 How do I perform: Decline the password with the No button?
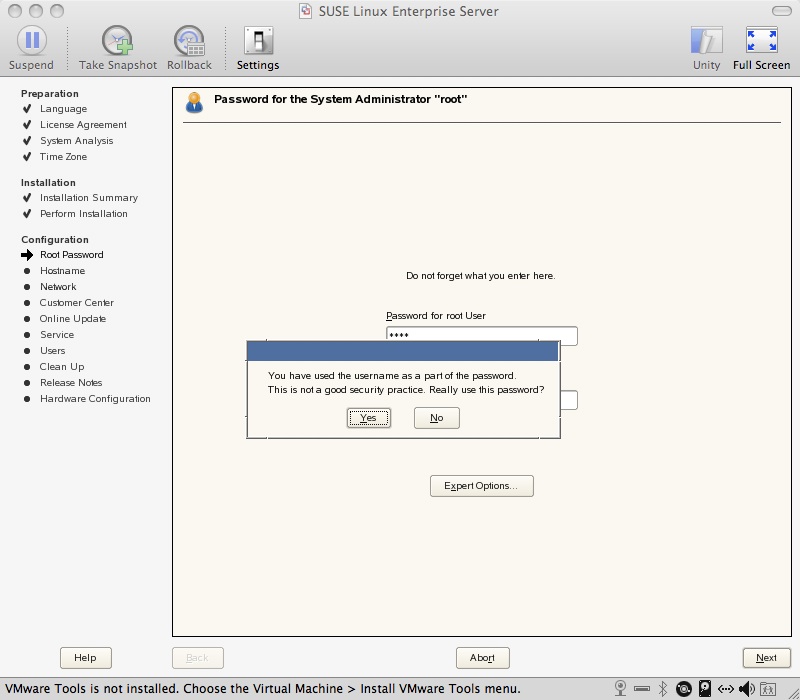click(437, 418)
